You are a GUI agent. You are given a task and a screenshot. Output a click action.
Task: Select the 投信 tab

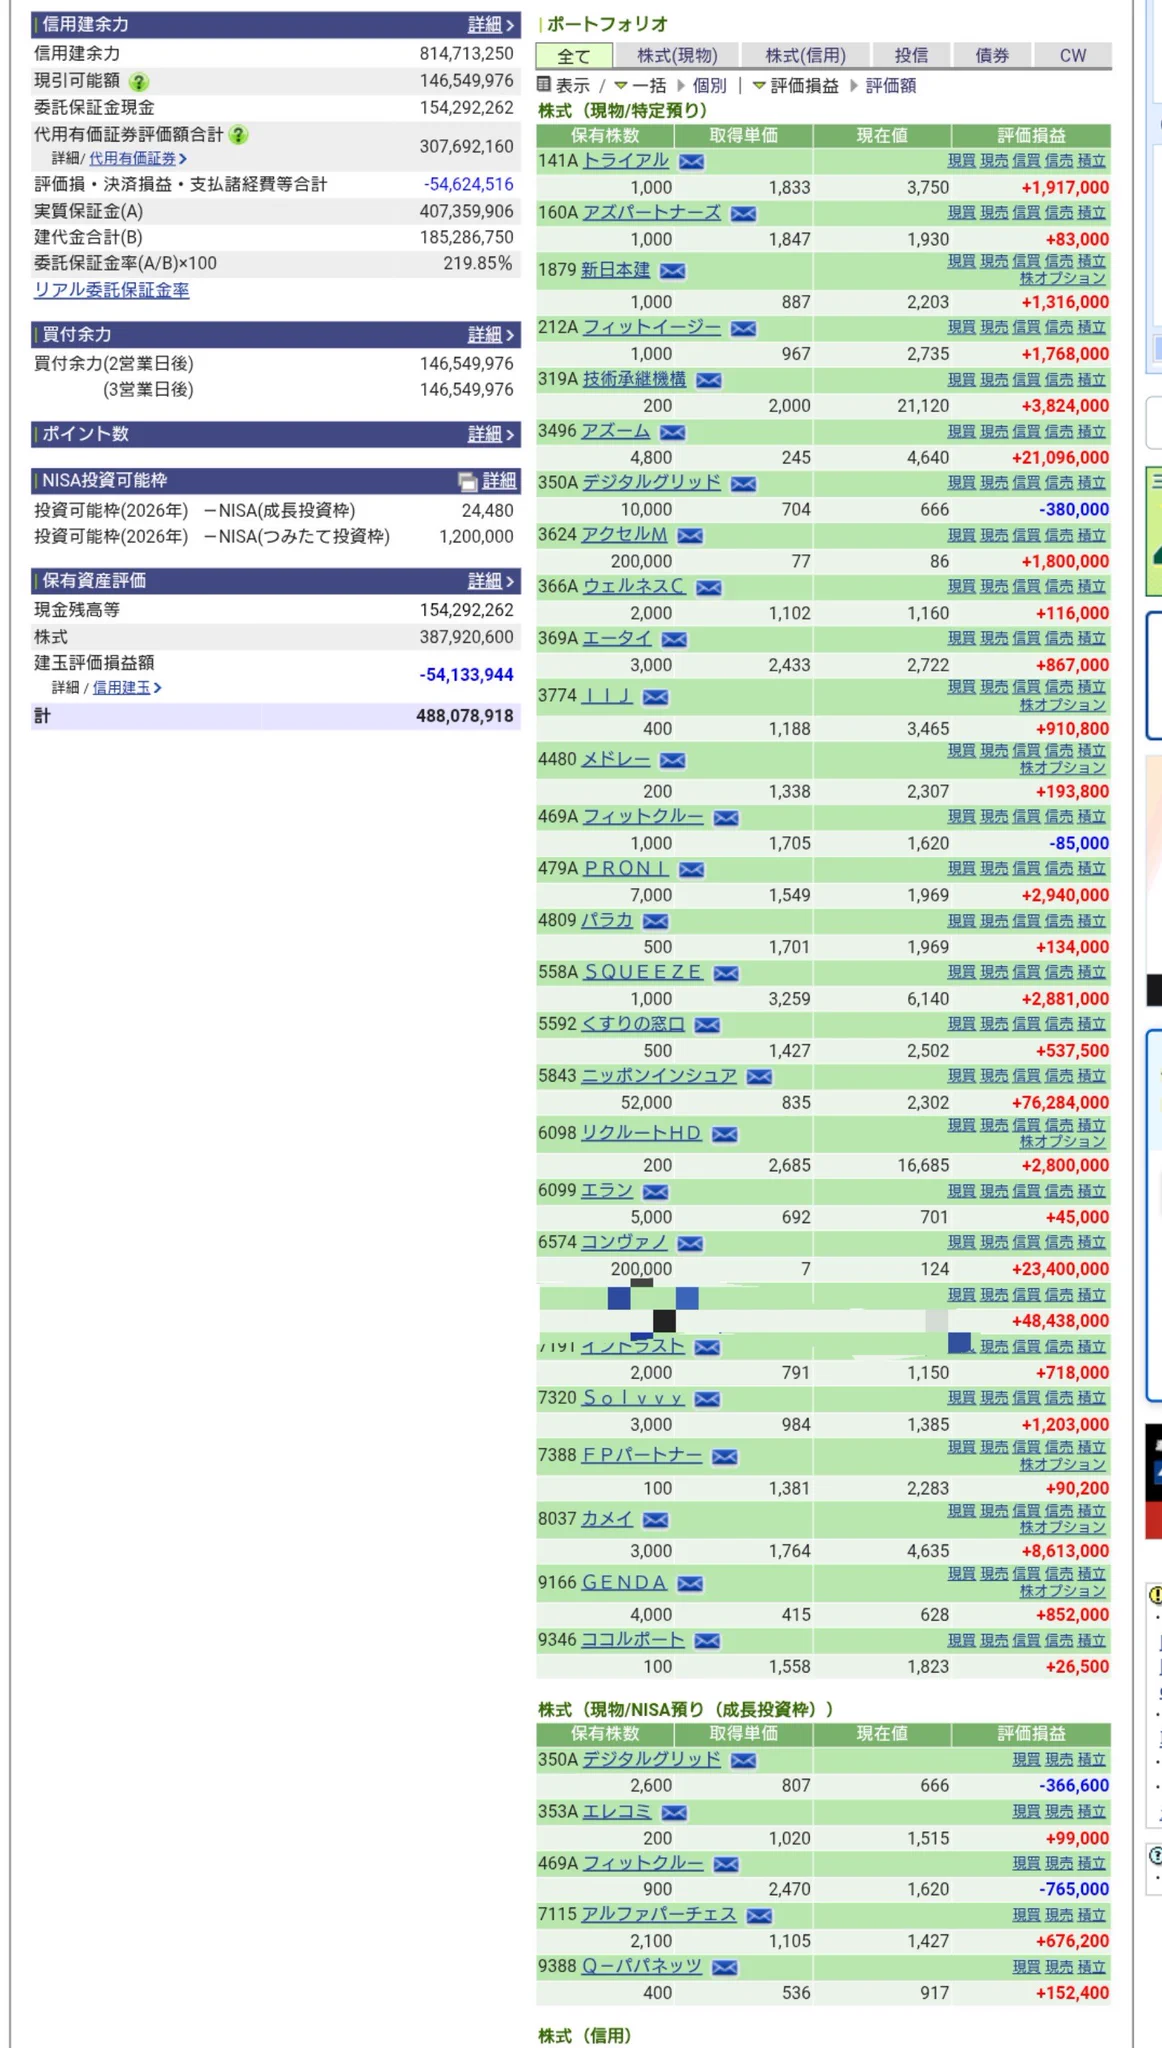click(911, 56)
